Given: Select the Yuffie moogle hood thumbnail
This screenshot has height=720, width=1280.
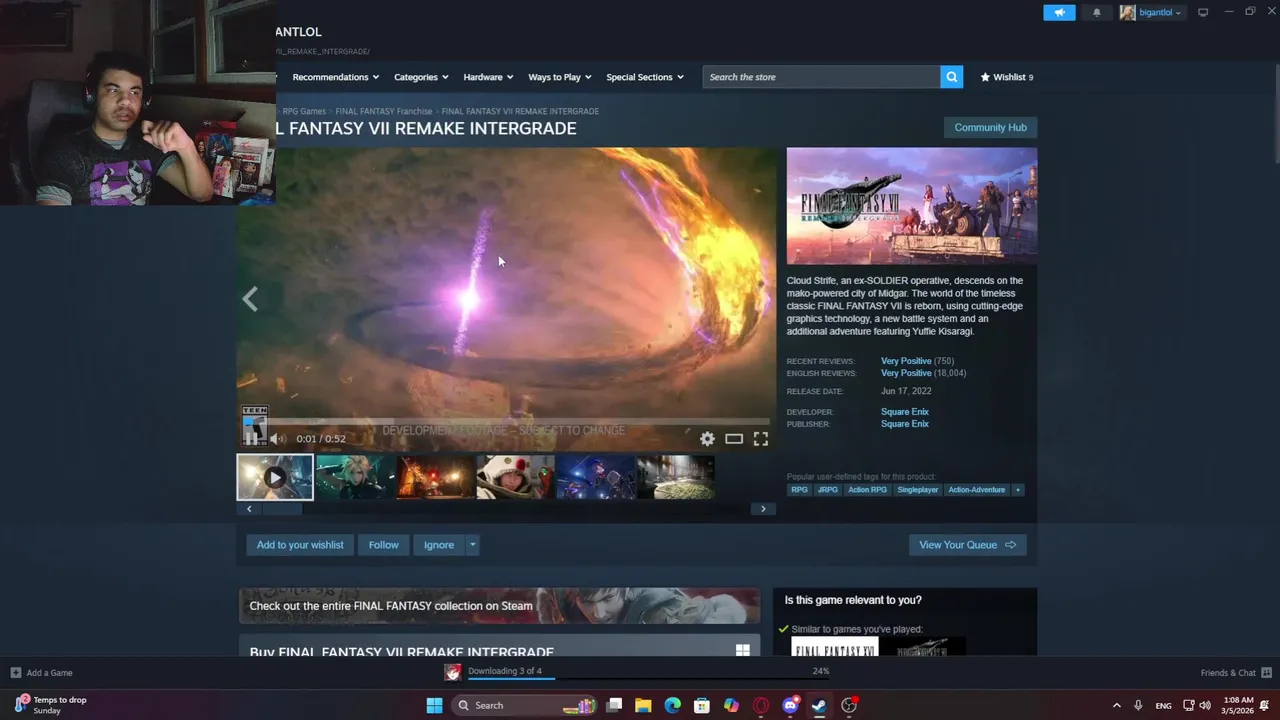Looking at the screenshot, I should coord(515,477).
